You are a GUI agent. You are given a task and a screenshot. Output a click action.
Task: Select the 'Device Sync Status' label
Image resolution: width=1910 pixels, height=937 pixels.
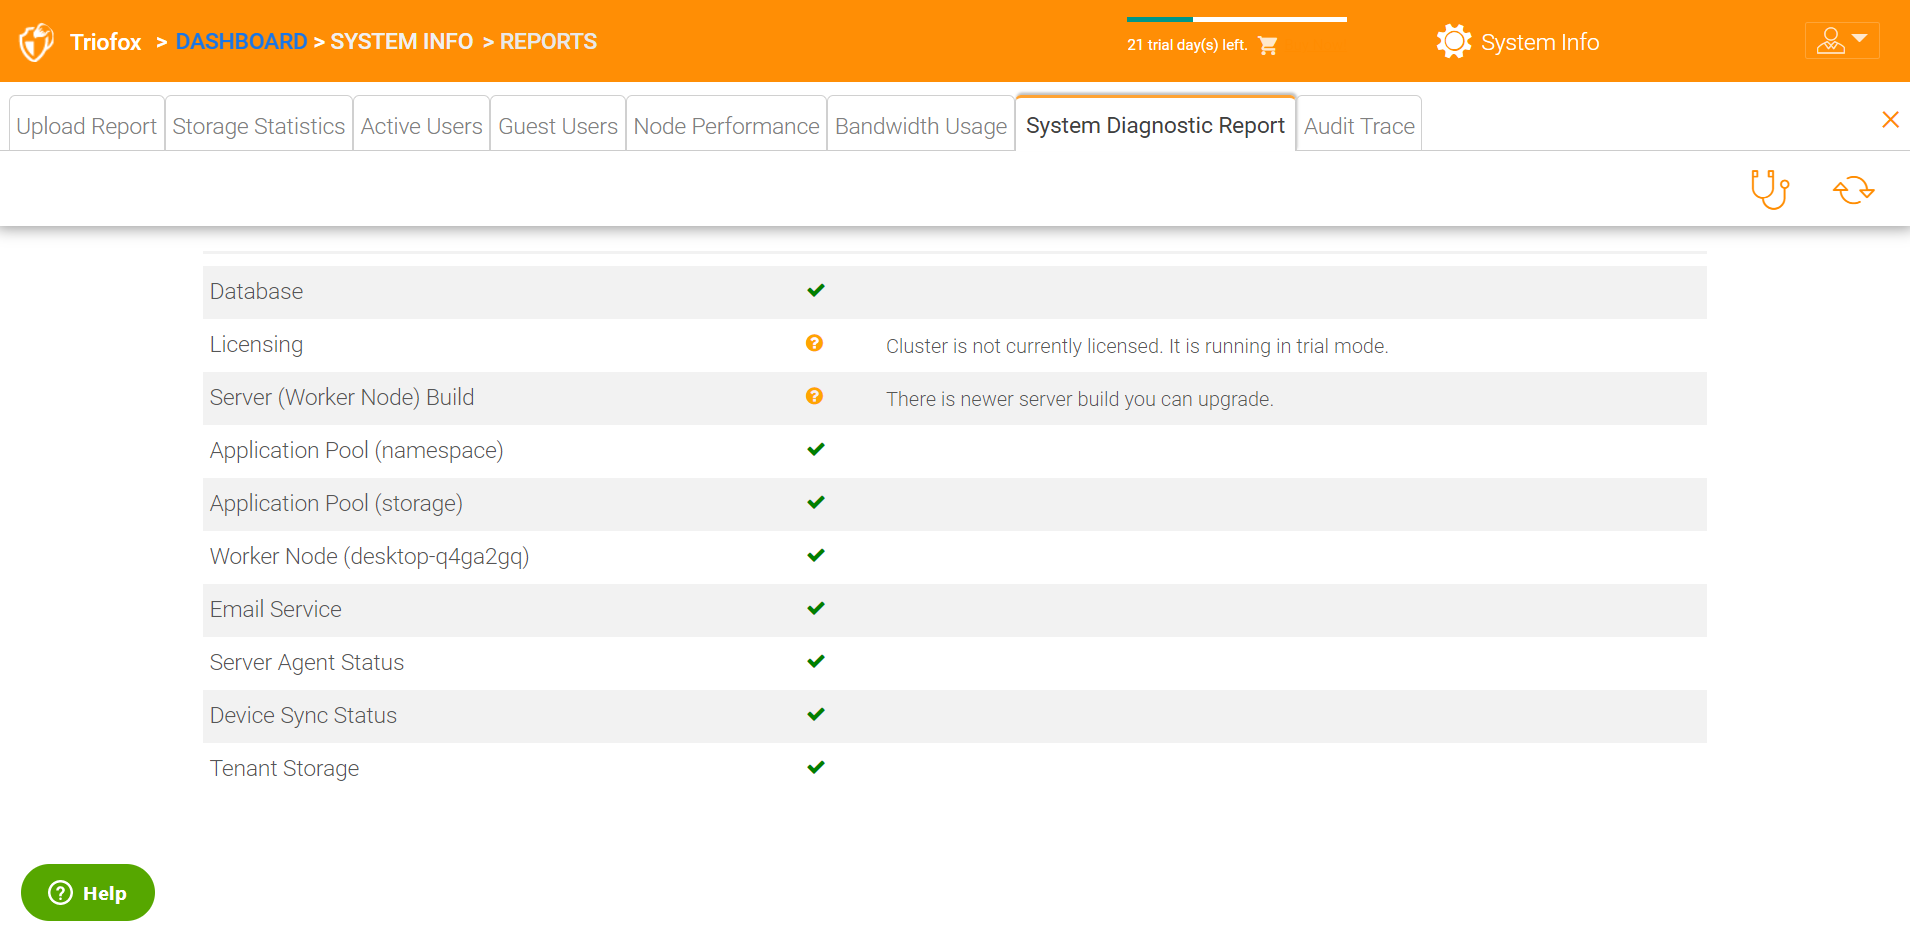point(303,715)
